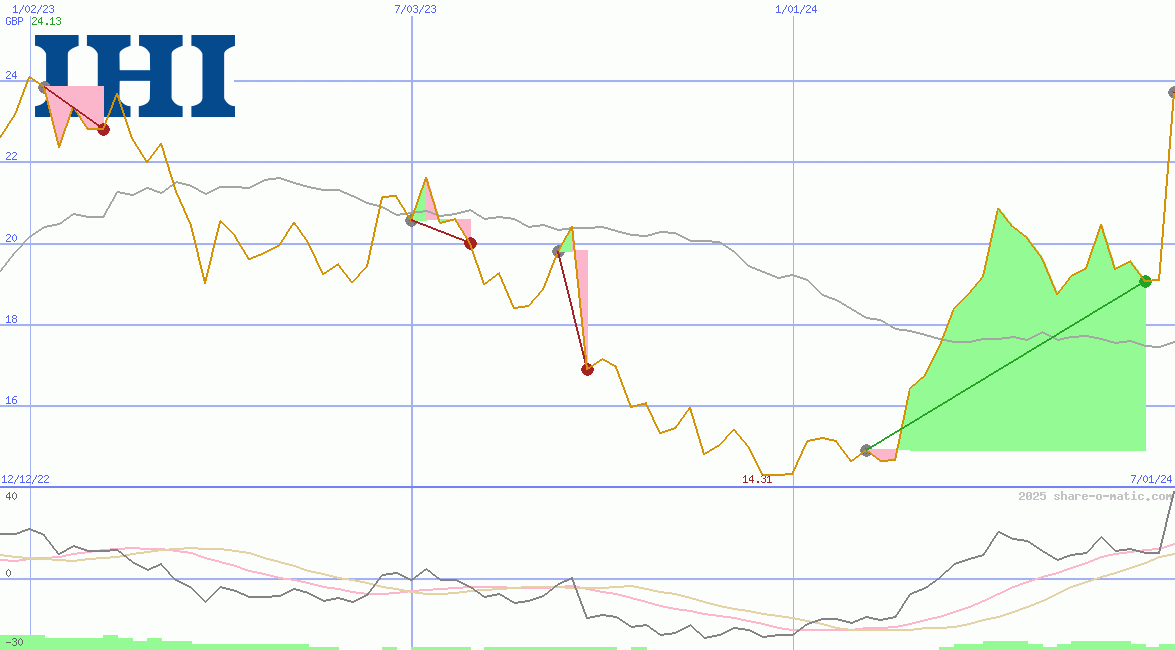The image size is (1175, 650).
Task: Click the lowest red marker around 16.7
Action: (587, 369)
